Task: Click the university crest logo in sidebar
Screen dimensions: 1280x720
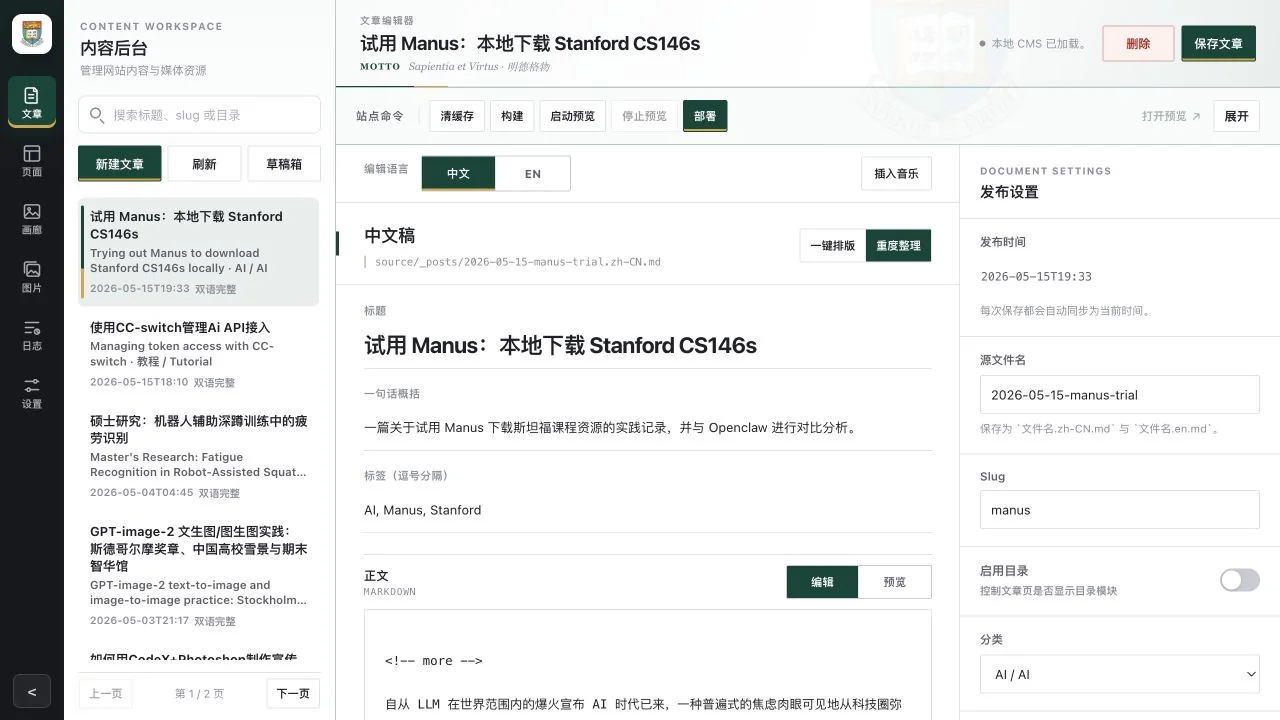Action: pyautogui.click(x=32, y=34)
